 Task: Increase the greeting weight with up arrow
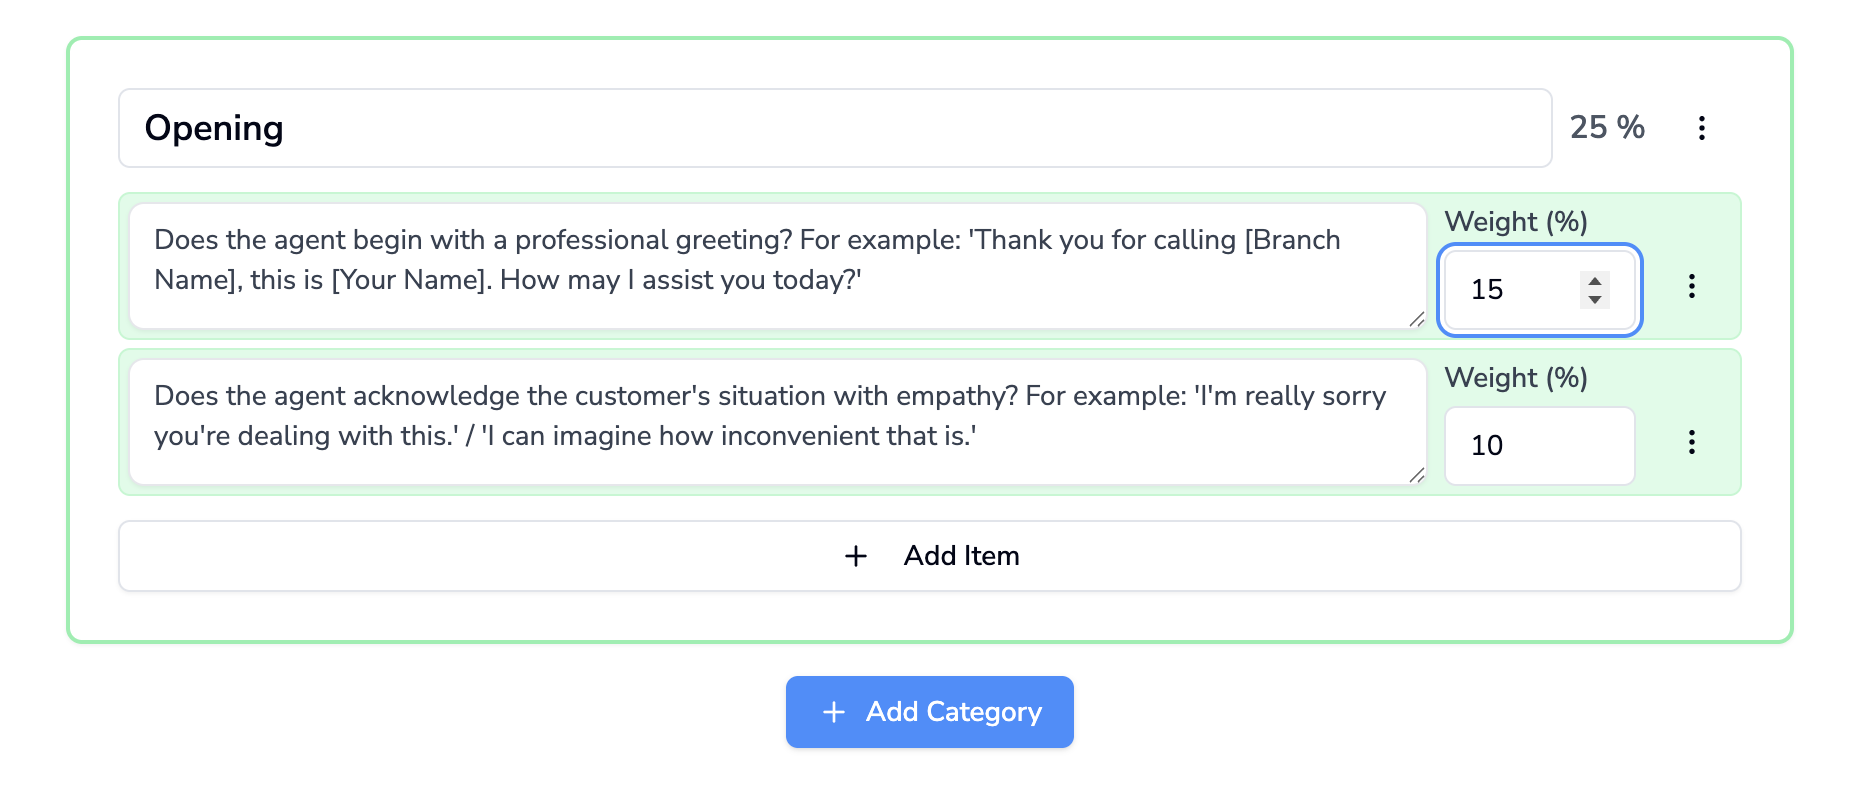(x=1595, y=281)
